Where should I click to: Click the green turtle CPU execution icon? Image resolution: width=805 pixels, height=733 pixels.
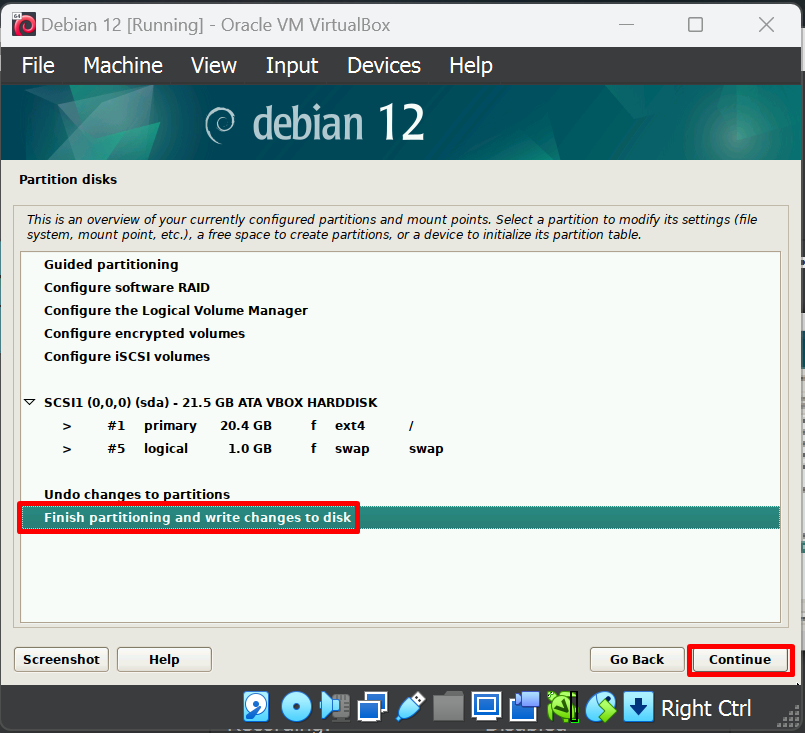(562, 707)
